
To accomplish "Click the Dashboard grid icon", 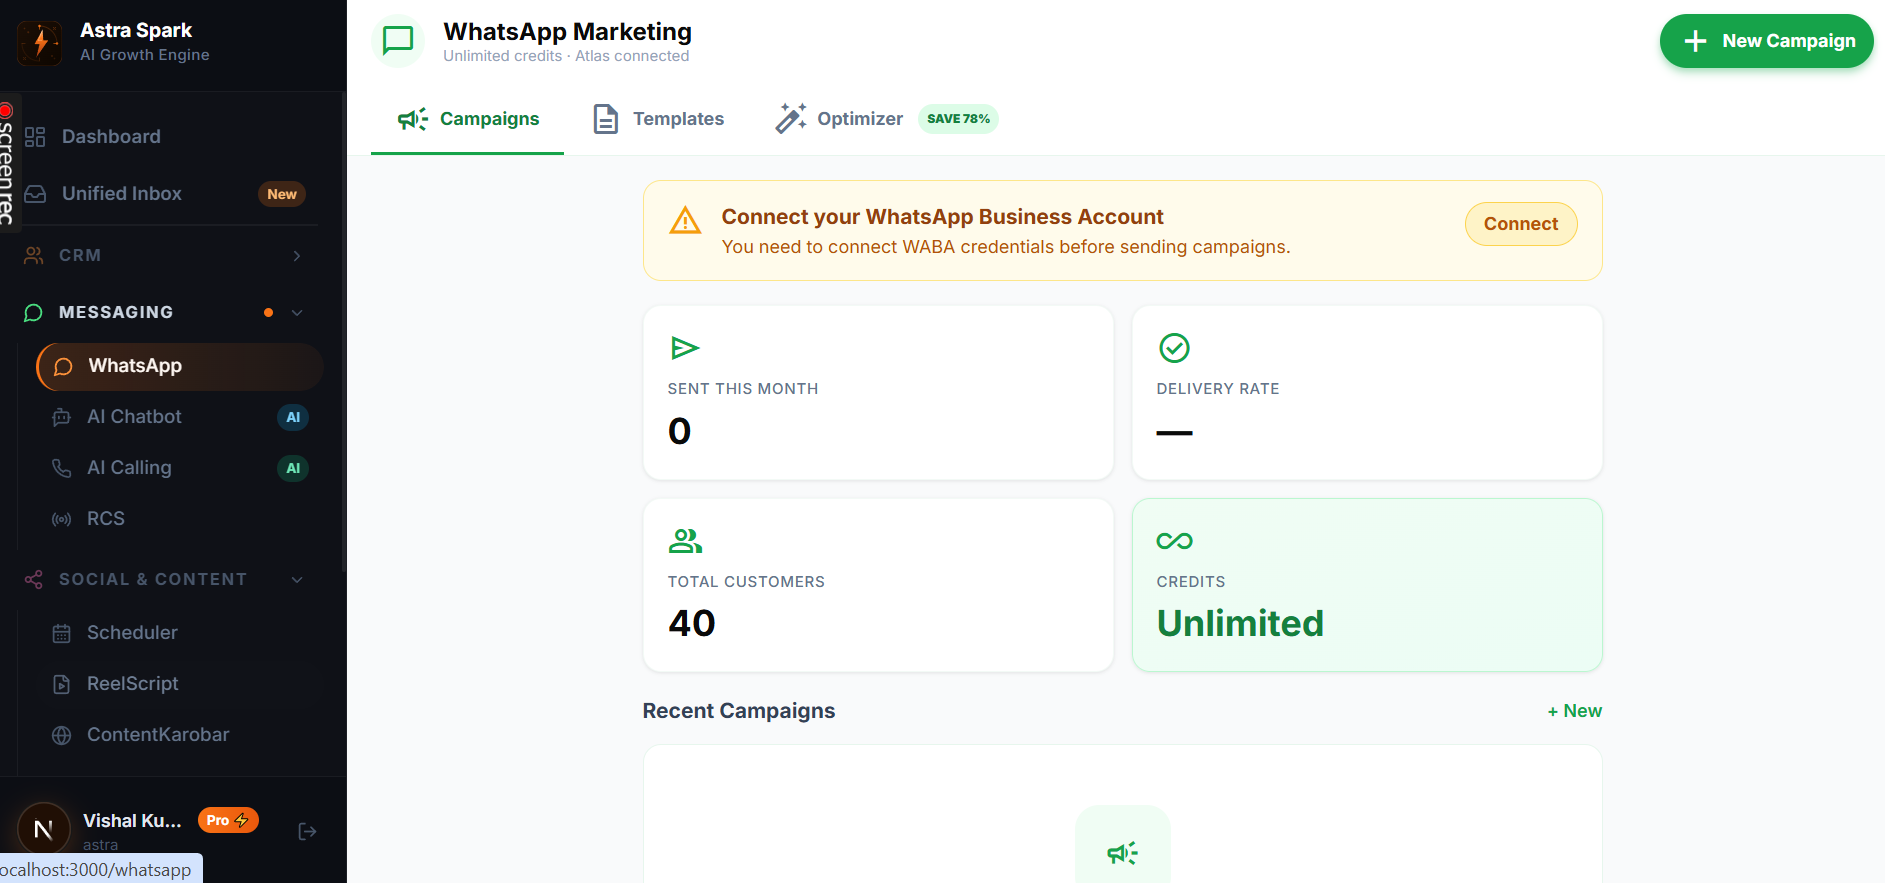I will click(x=35, y=137).
